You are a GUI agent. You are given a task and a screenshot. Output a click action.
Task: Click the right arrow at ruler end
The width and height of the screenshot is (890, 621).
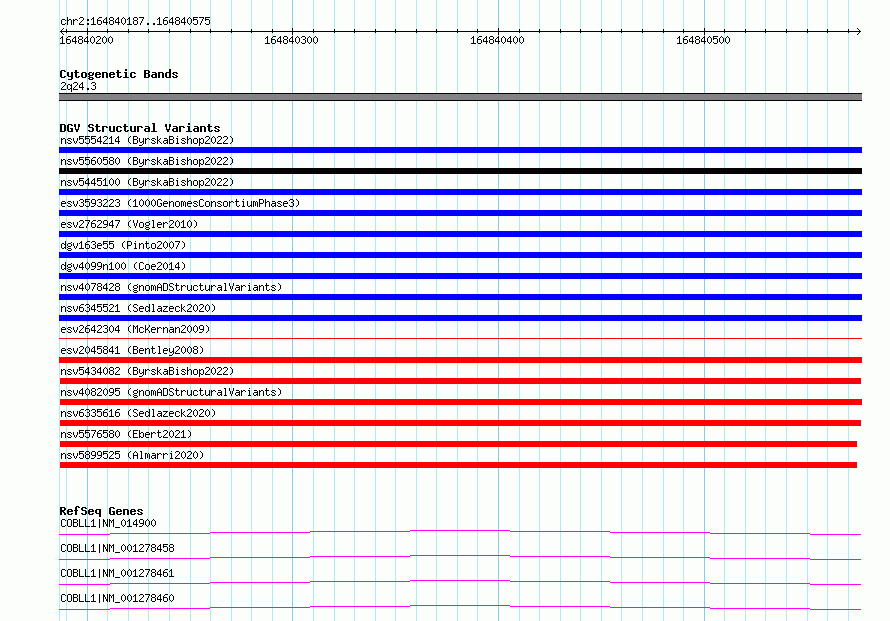coord(858,31)
